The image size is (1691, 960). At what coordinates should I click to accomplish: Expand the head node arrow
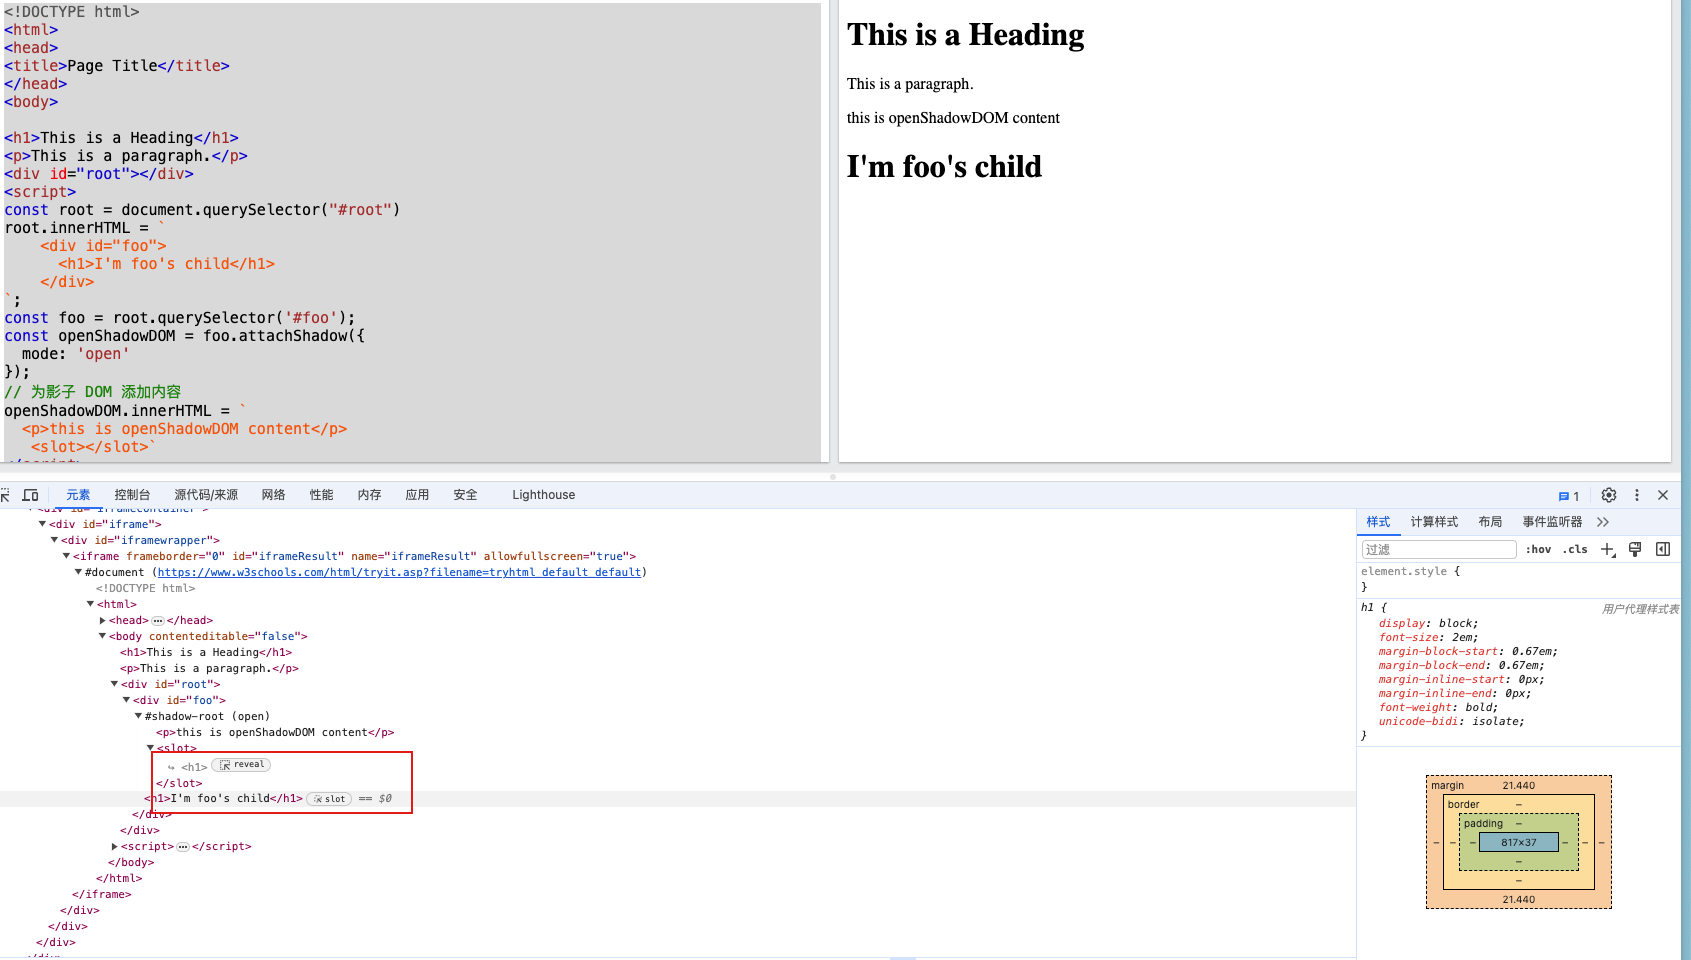(102, 620)
